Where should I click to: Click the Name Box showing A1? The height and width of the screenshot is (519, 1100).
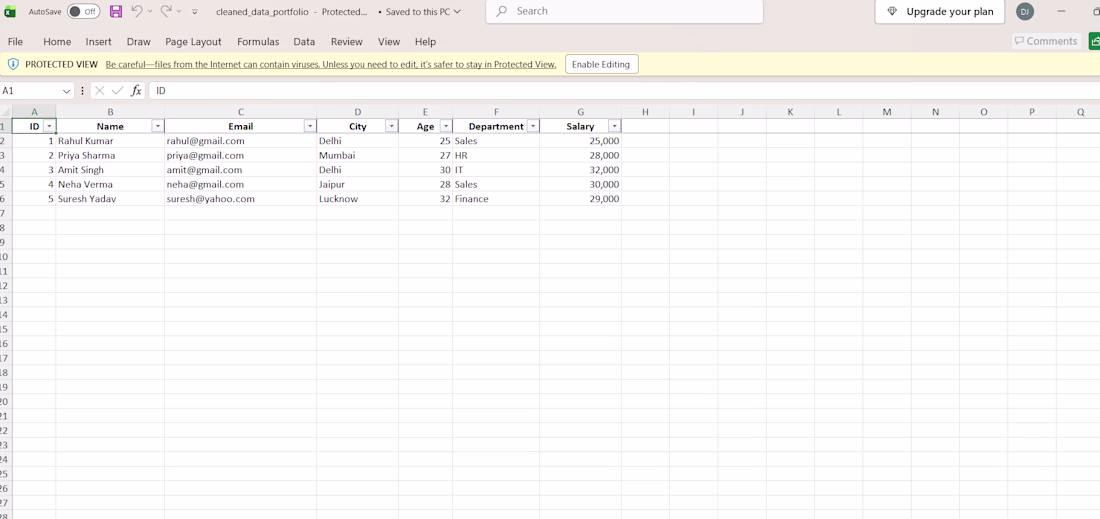pyautogui.click(x=32, y=90)
